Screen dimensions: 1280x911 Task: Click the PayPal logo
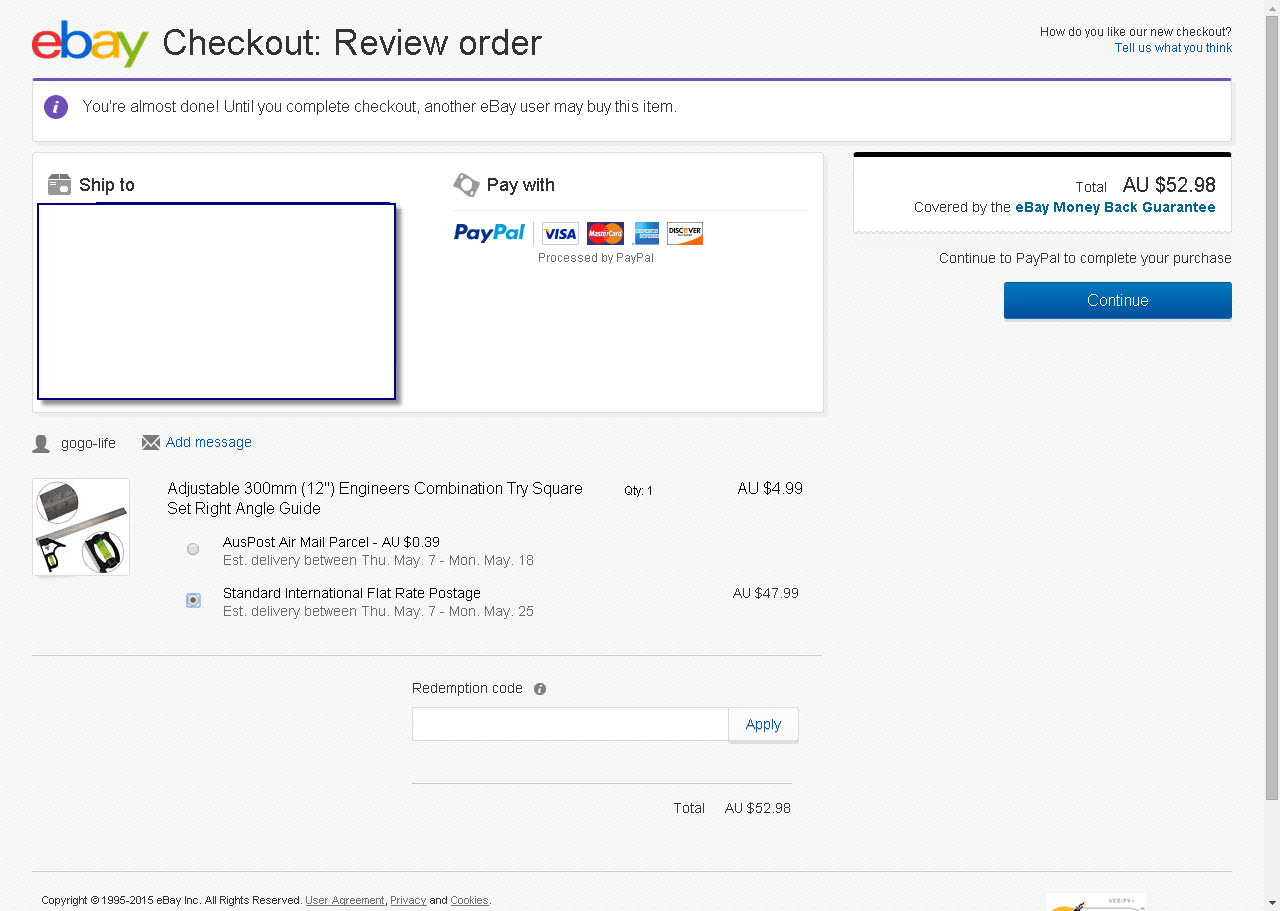489,233
